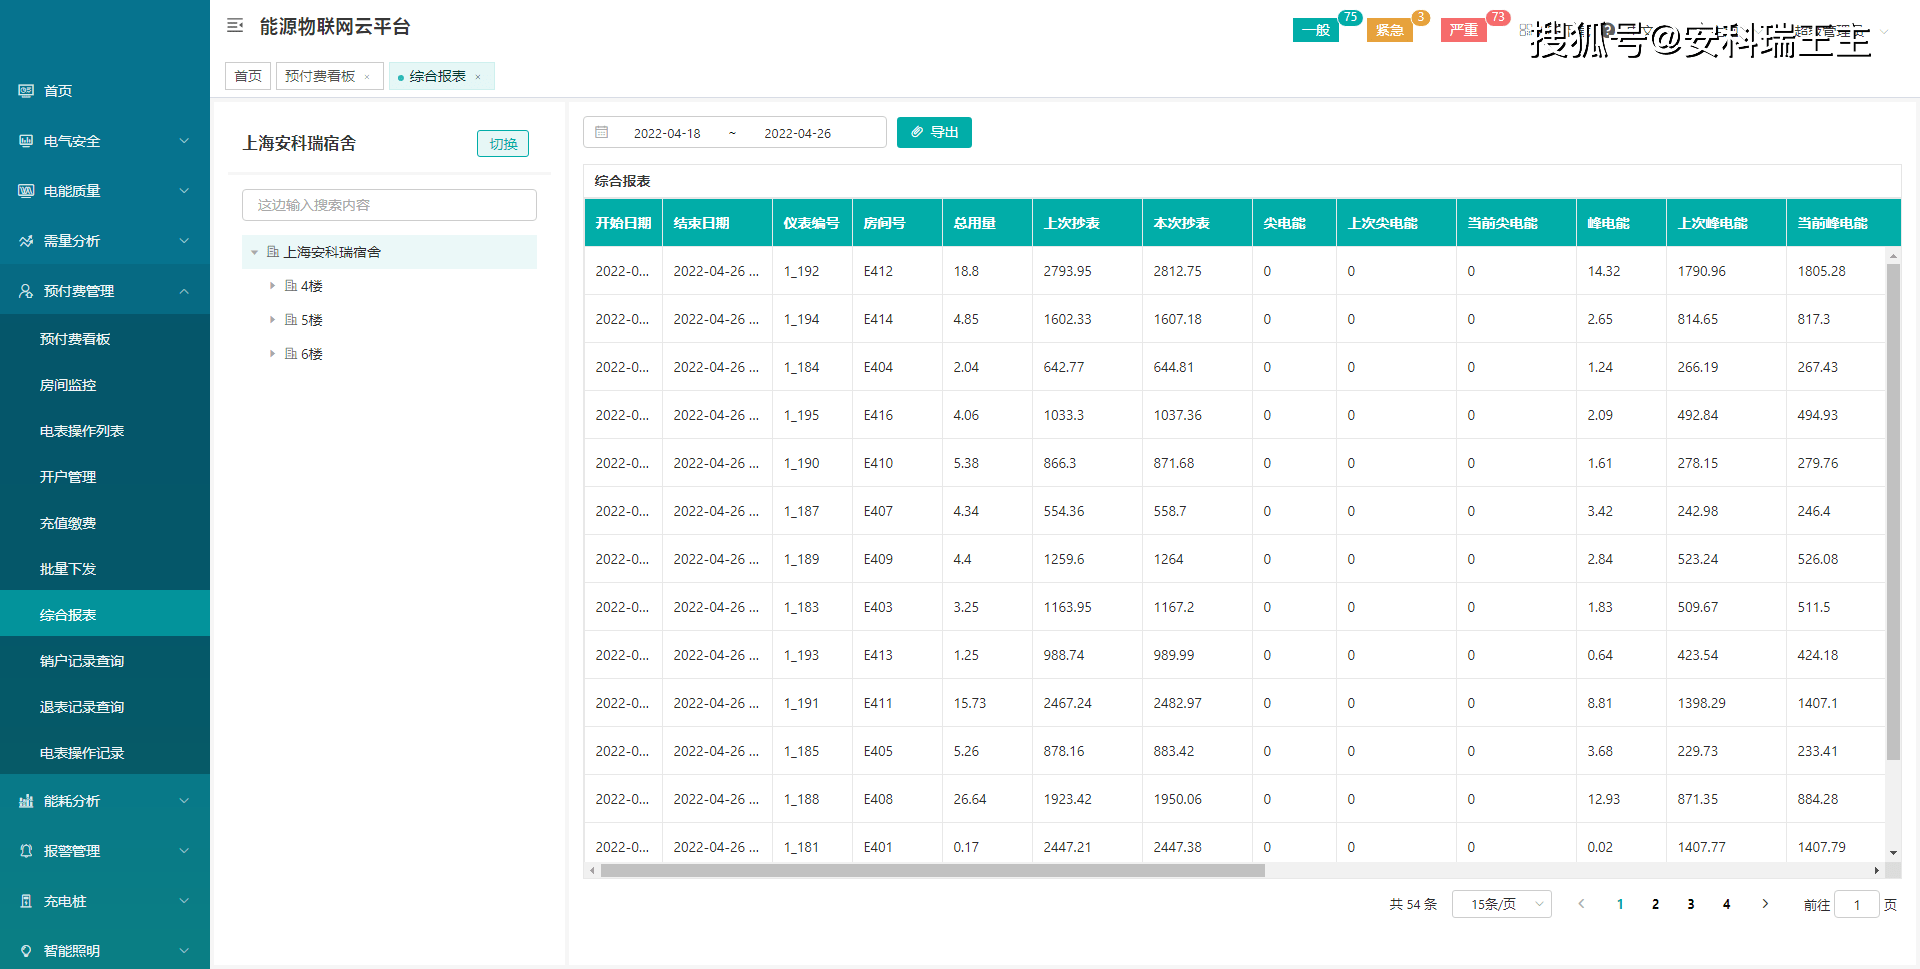Screen dimensions: 1920x969
Task: Select 综合报表 in the sidebar
Action: point(105,613)
